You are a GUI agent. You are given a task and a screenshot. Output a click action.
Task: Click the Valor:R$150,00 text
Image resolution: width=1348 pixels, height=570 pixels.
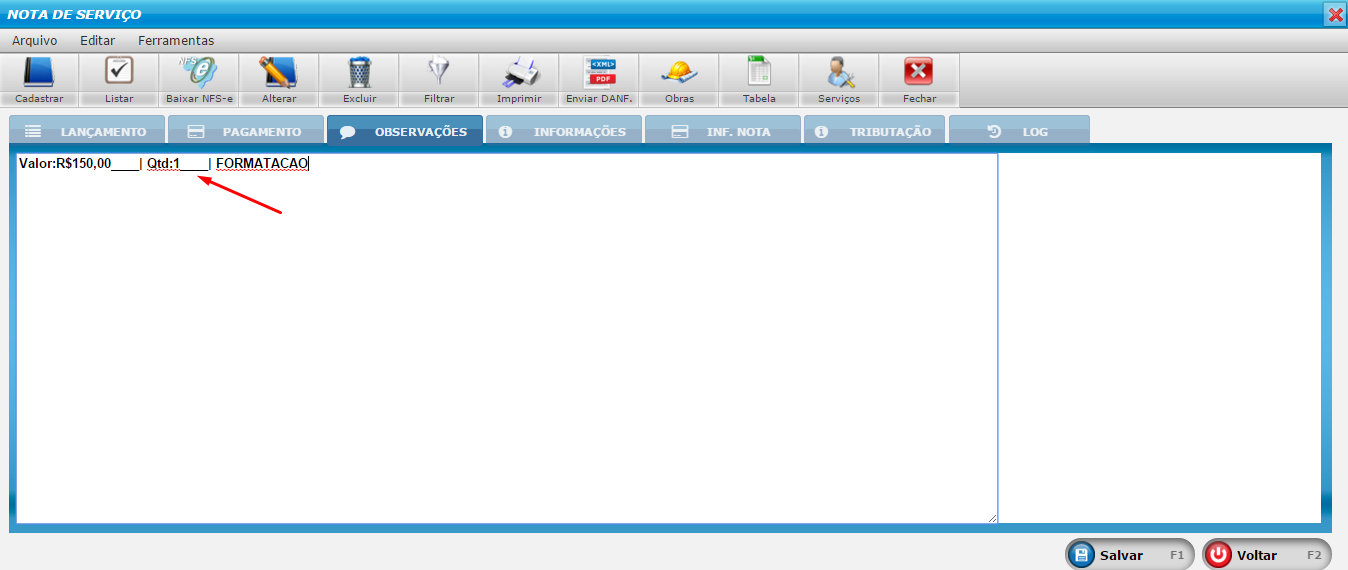(x=65, y=163)
